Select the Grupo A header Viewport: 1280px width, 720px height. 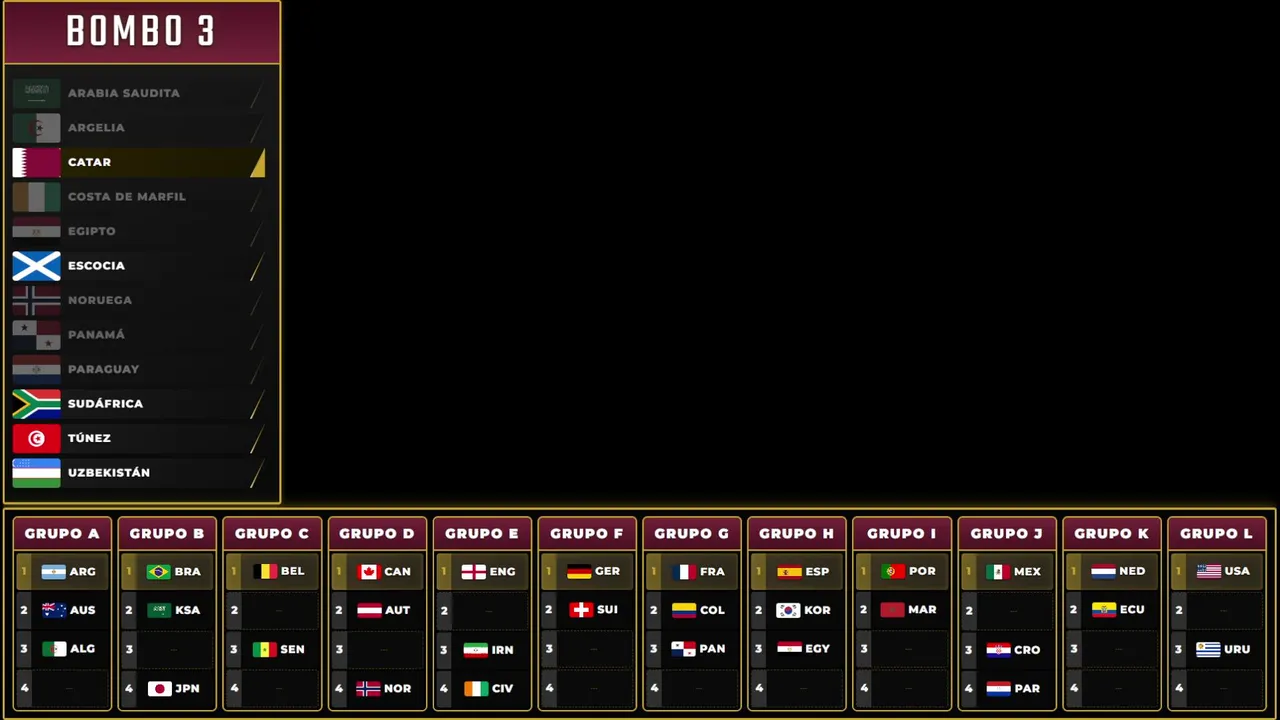pos(62,533)
